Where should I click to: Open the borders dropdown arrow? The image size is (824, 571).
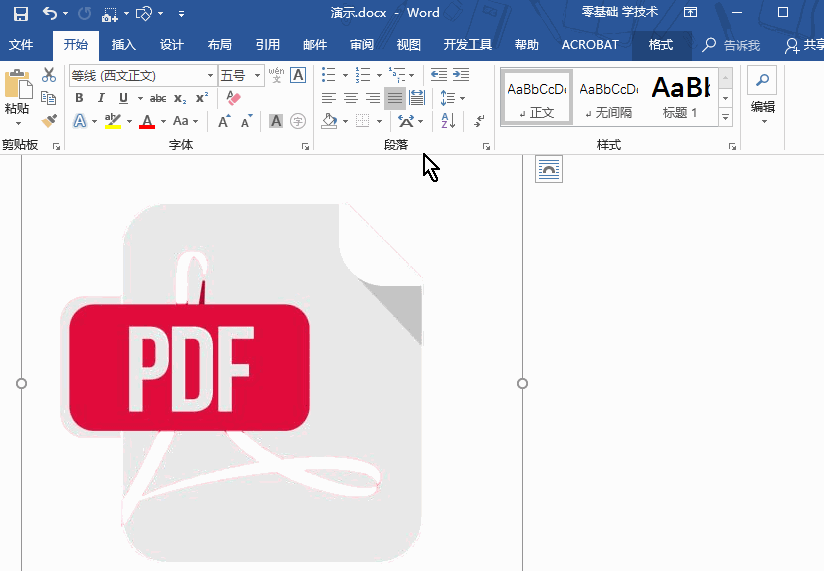(x=379, y=121)
